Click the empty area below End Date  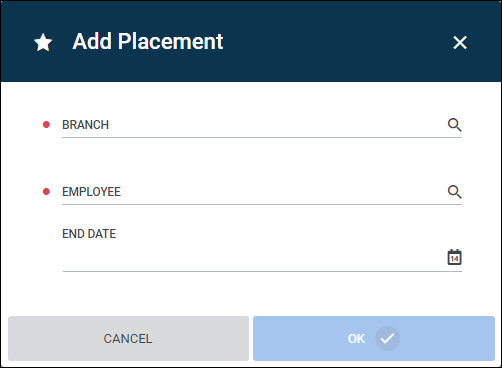click(x=251, y=293)
